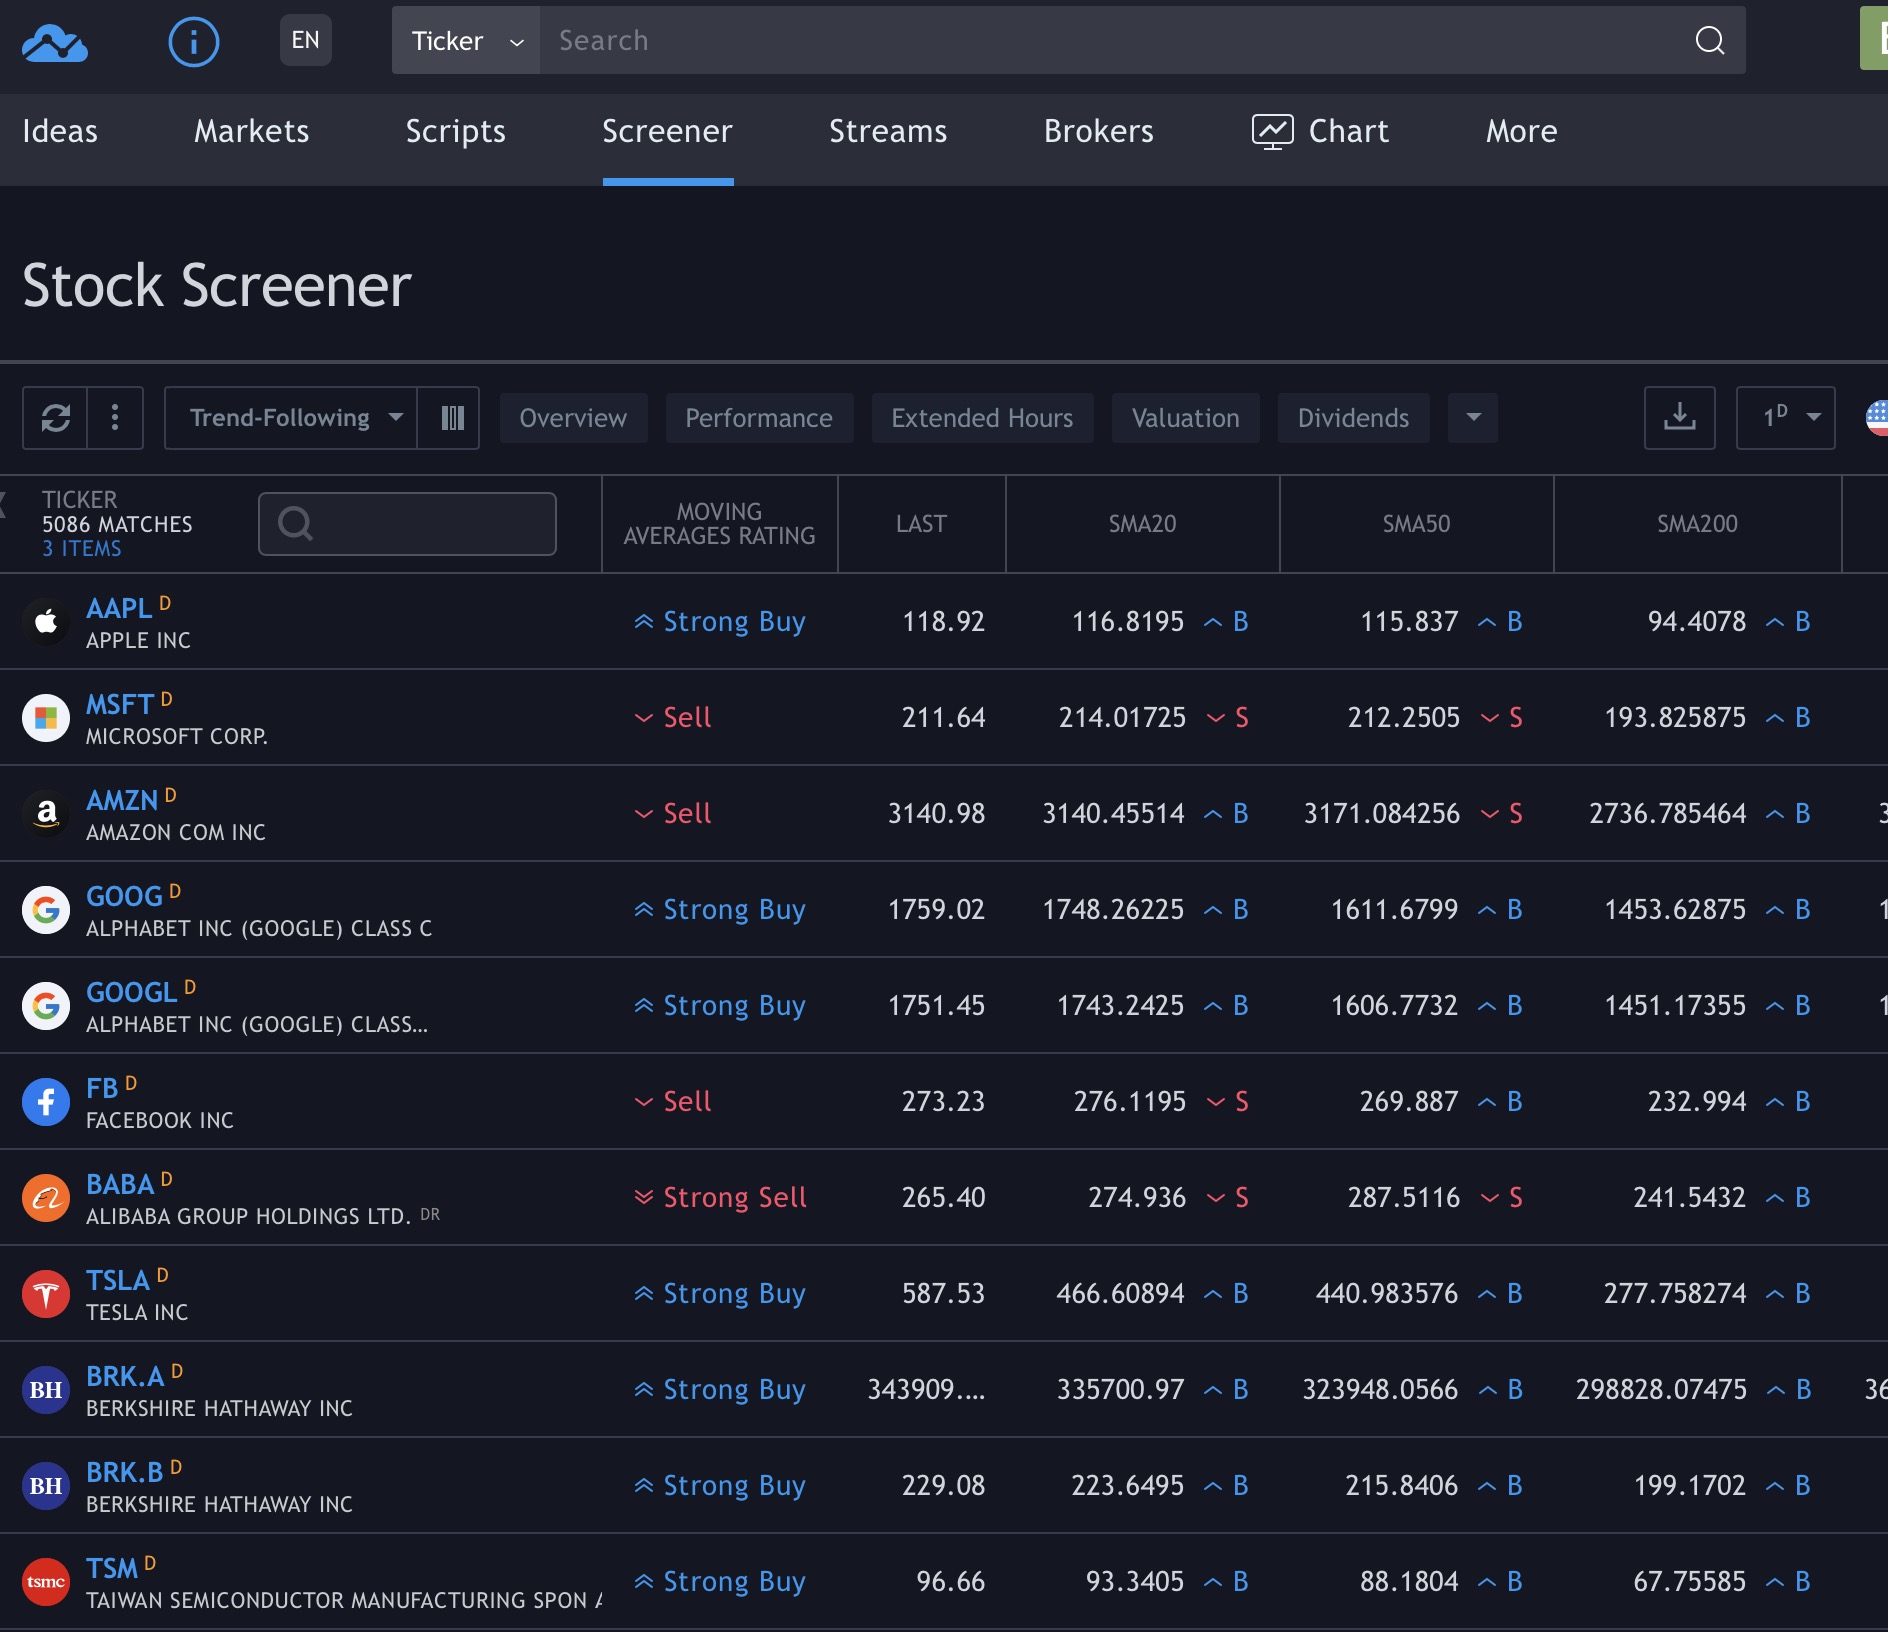Select the Performance tab

point(758,418)
